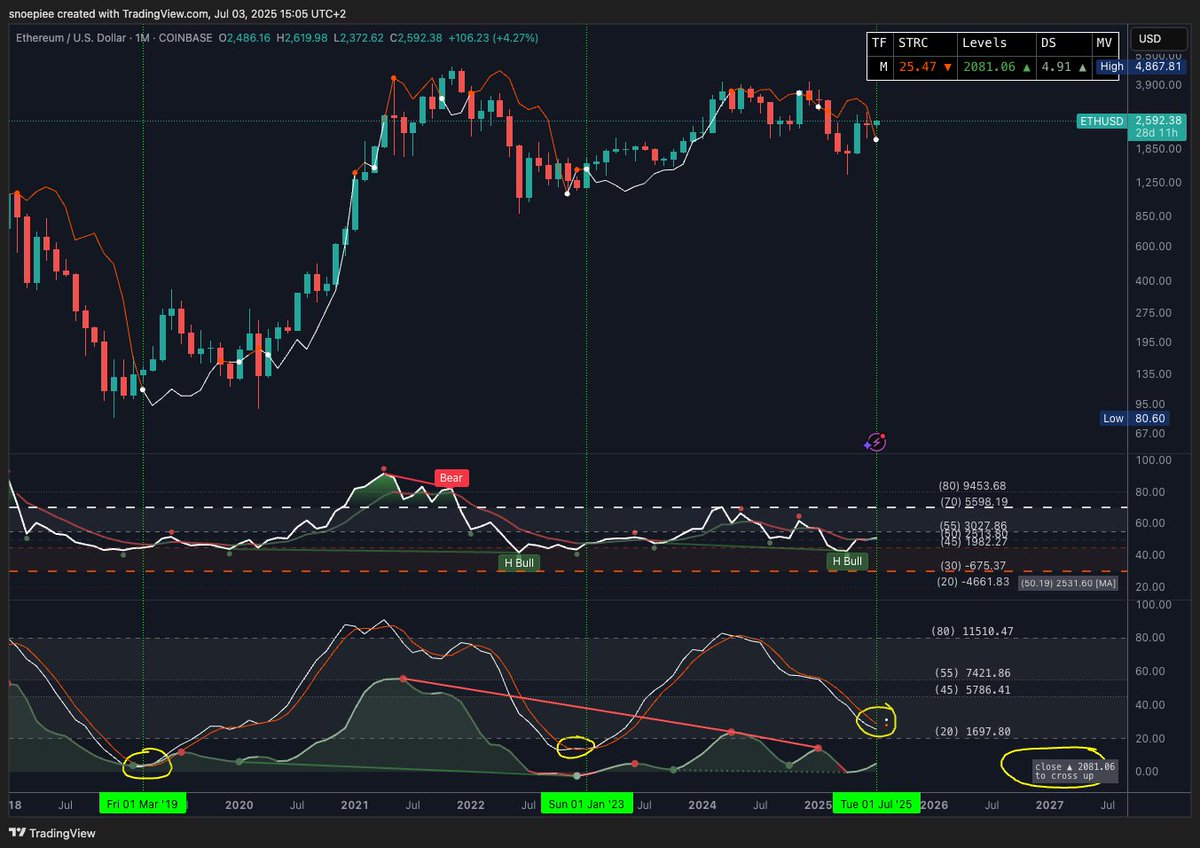
Task: Select the red Bear label on the oscillator panel
Action: pyautogui.click(x=450, y=478)
